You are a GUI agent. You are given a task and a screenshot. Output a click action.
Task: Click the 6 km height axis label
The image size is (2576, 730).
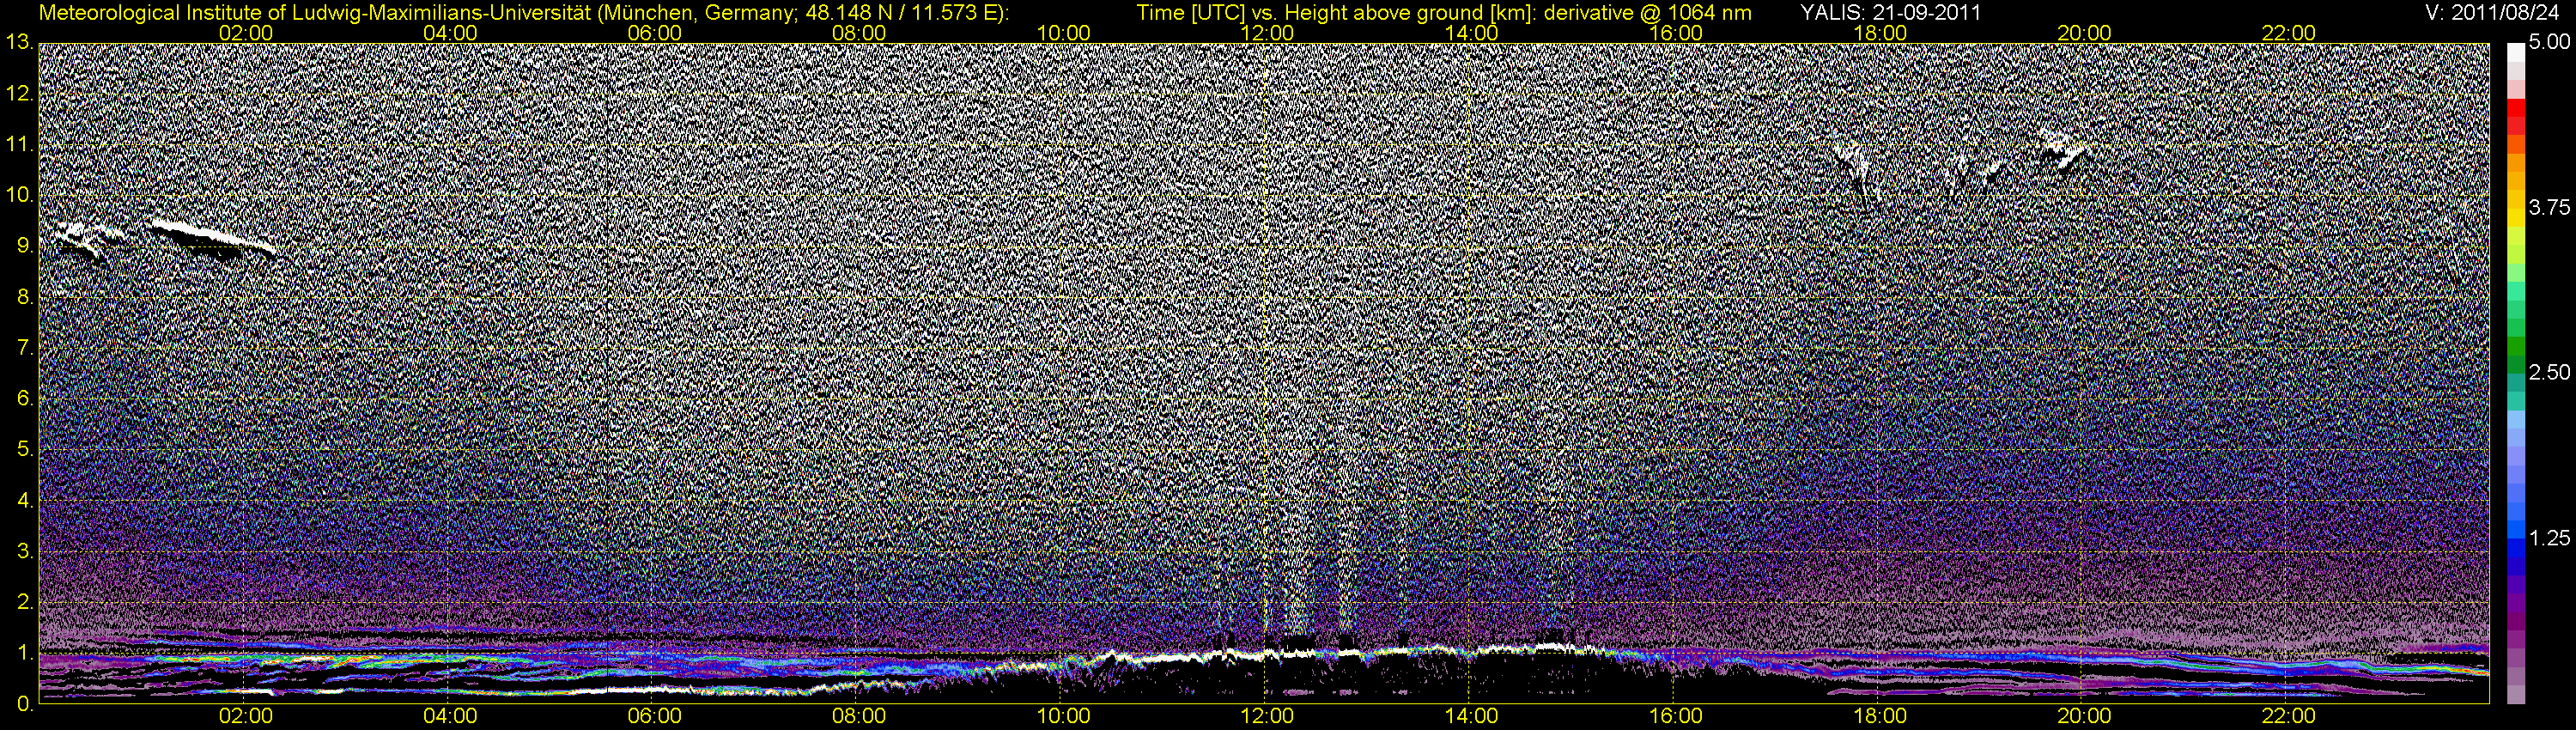24,399
